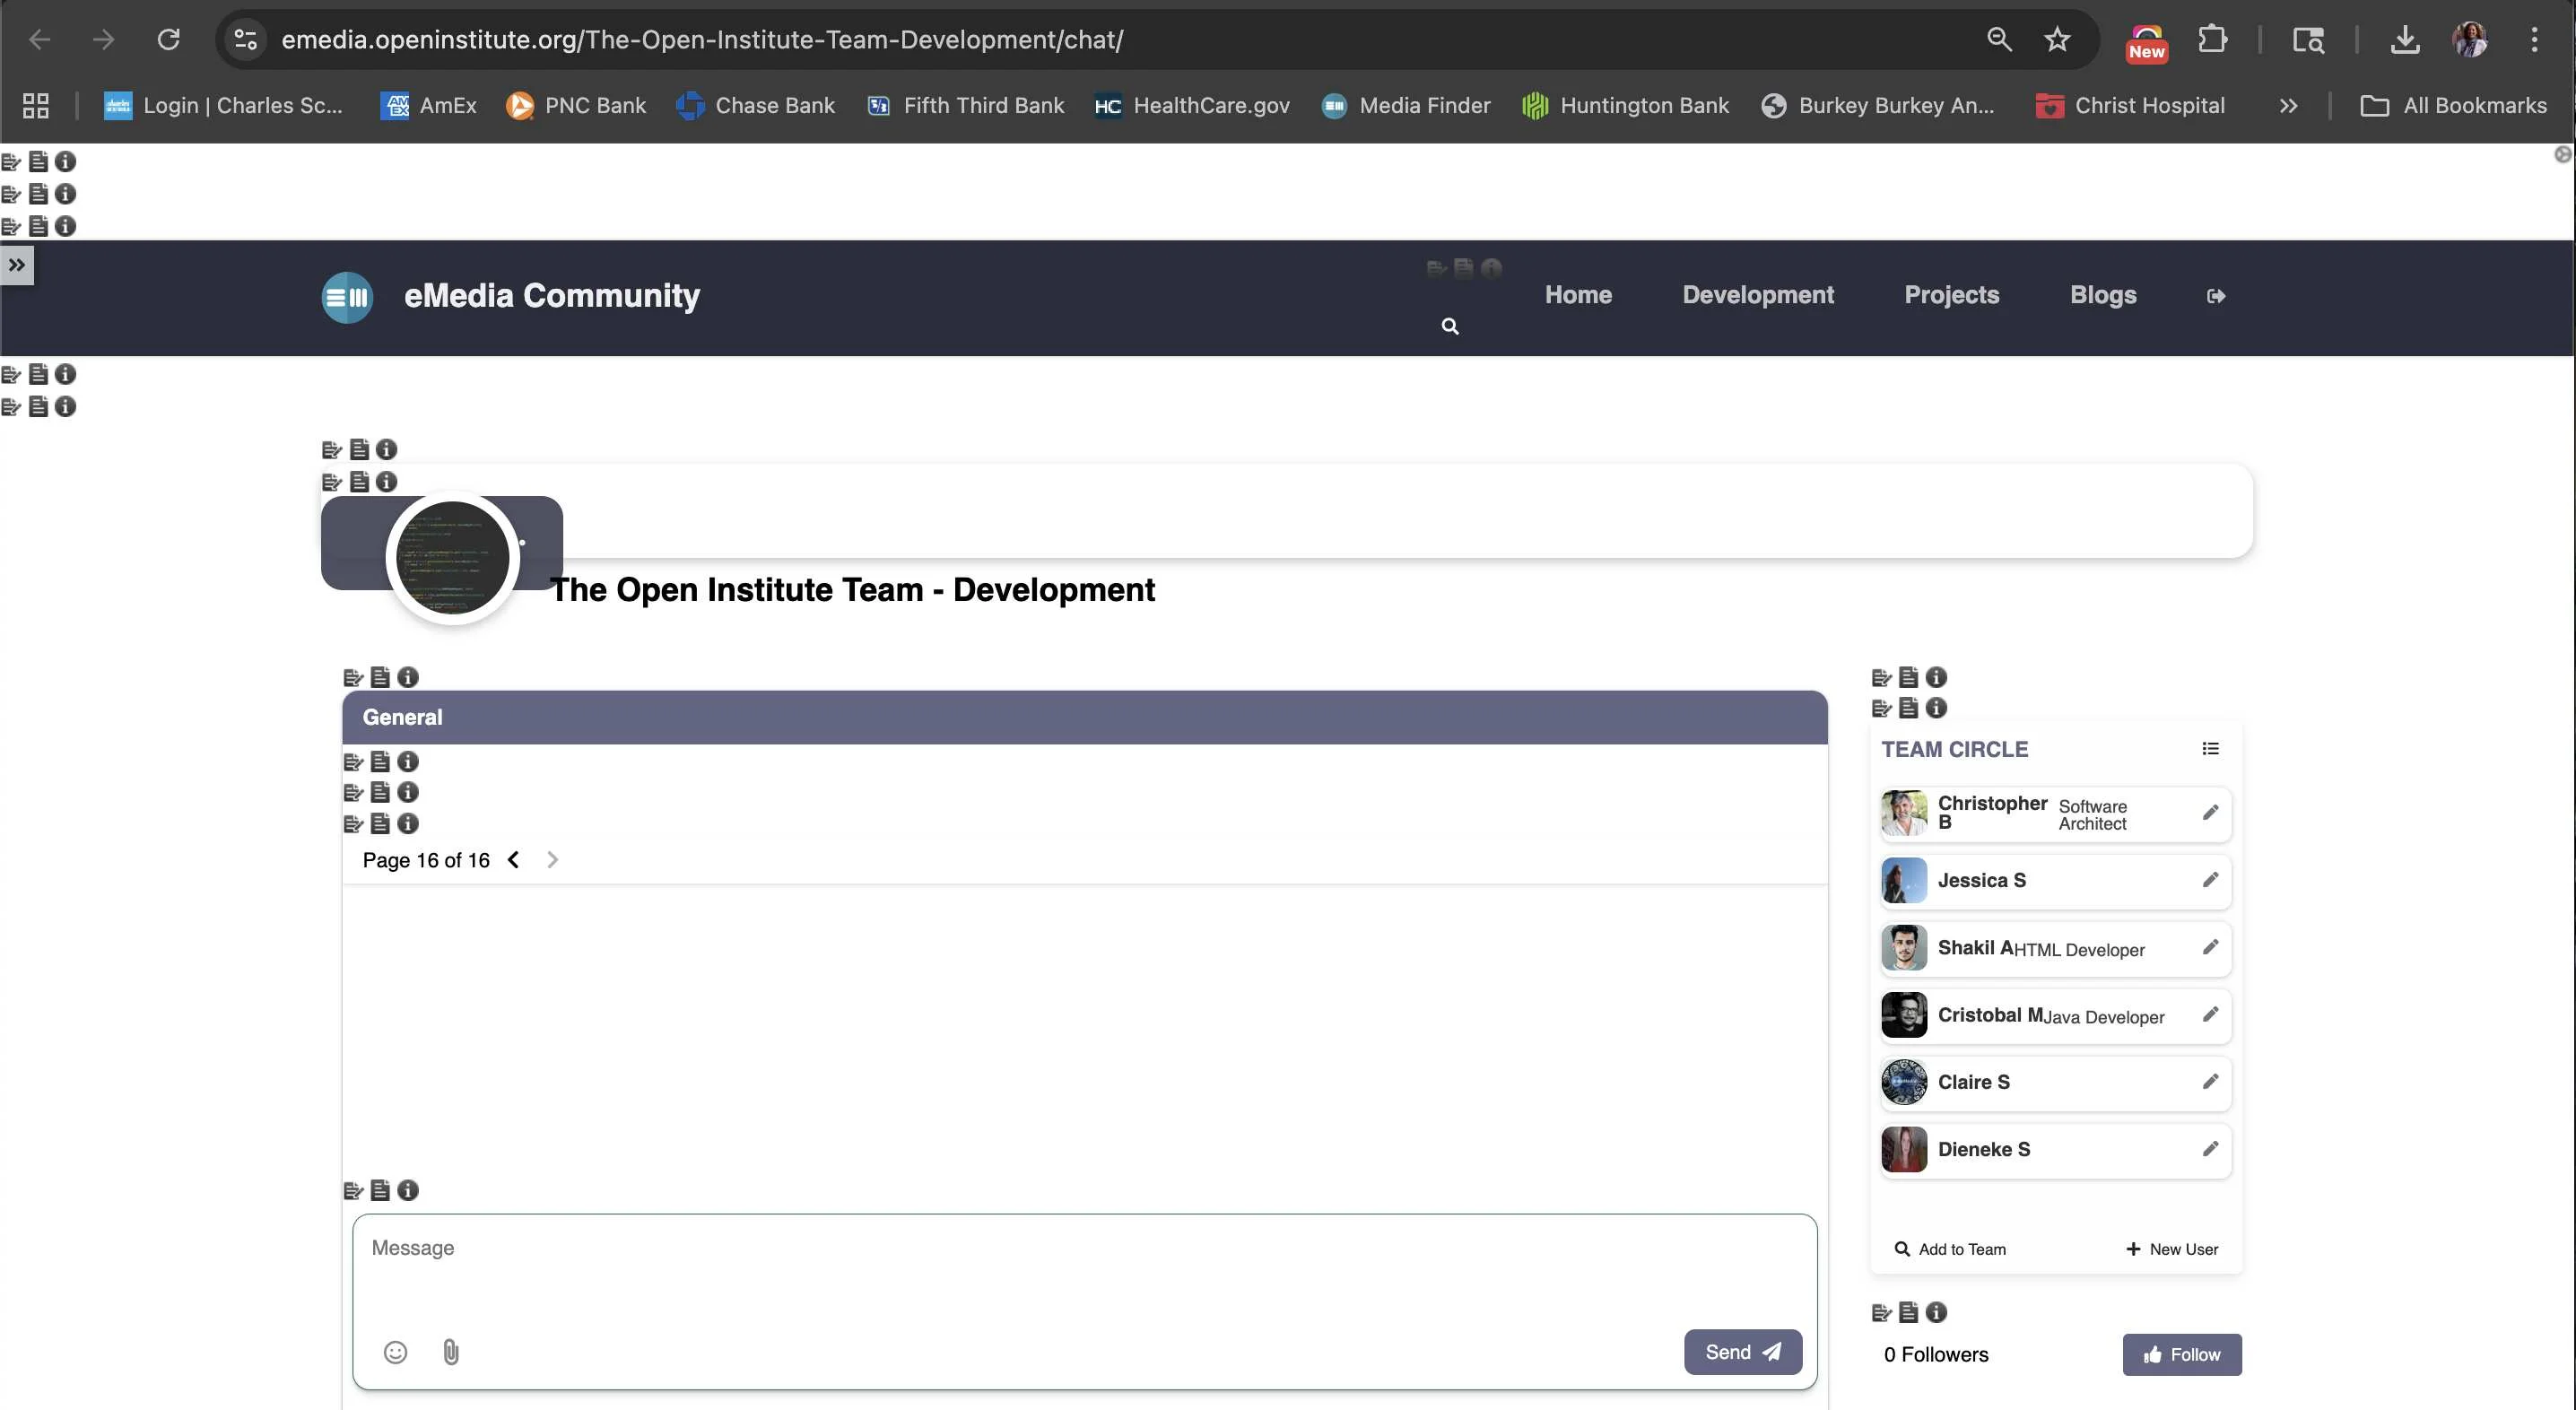Click pencil edit icon for Jessica S
Screen dimensions: 2576x1410
pos(2210,880)
